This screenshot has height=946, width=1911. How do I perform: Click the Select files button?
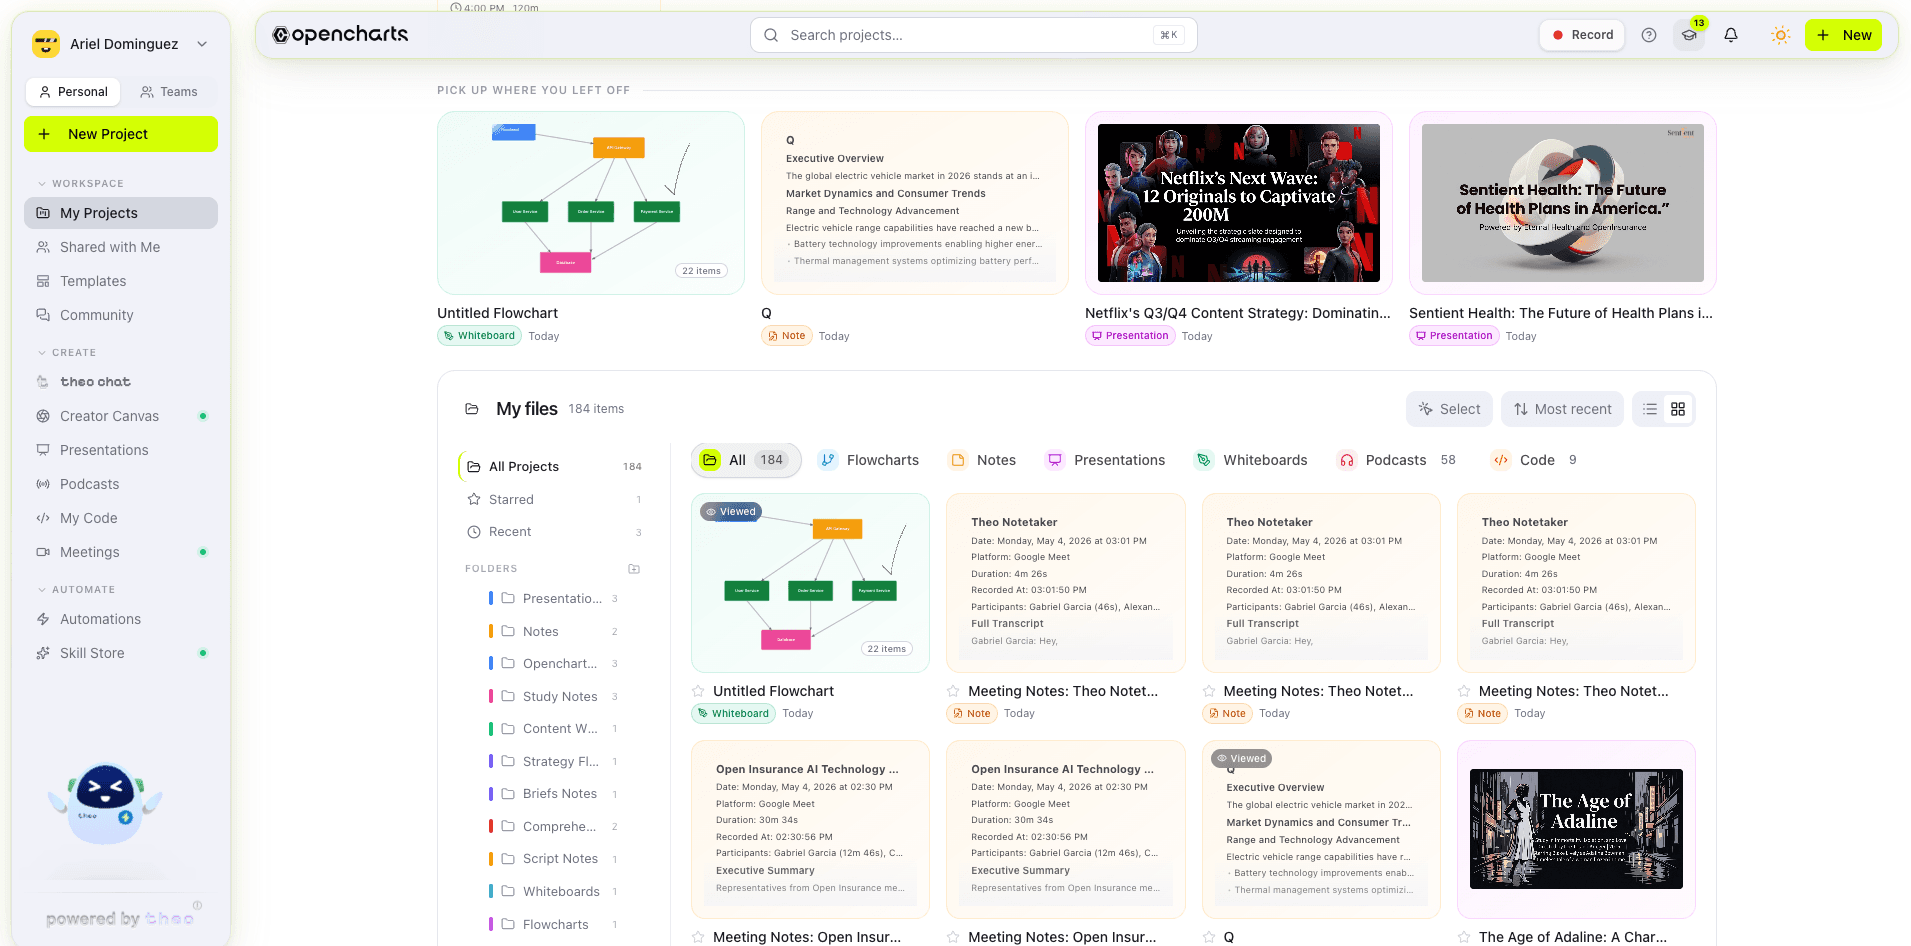coord(1450,409)
